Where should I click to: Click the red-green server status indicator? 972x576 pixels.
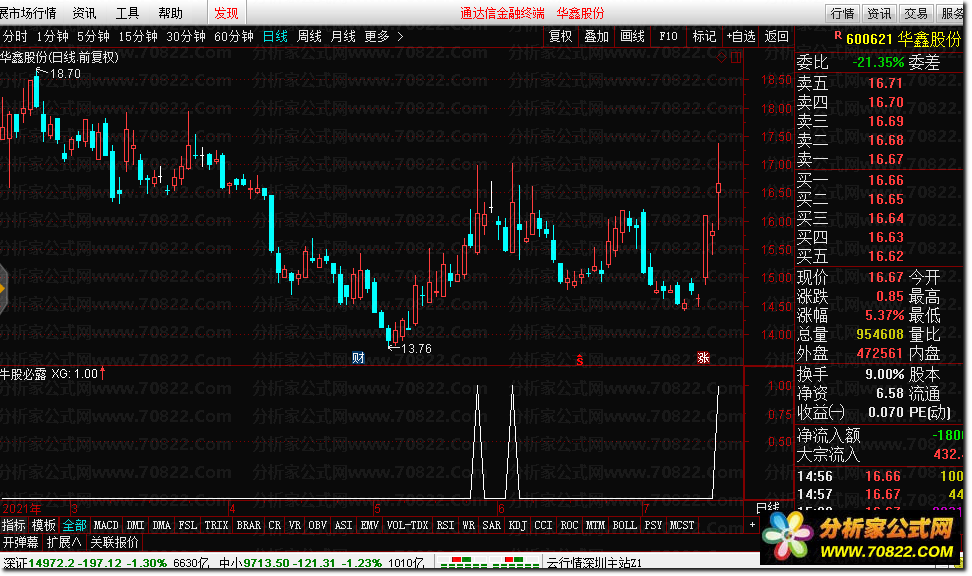(x=488, y=562)
